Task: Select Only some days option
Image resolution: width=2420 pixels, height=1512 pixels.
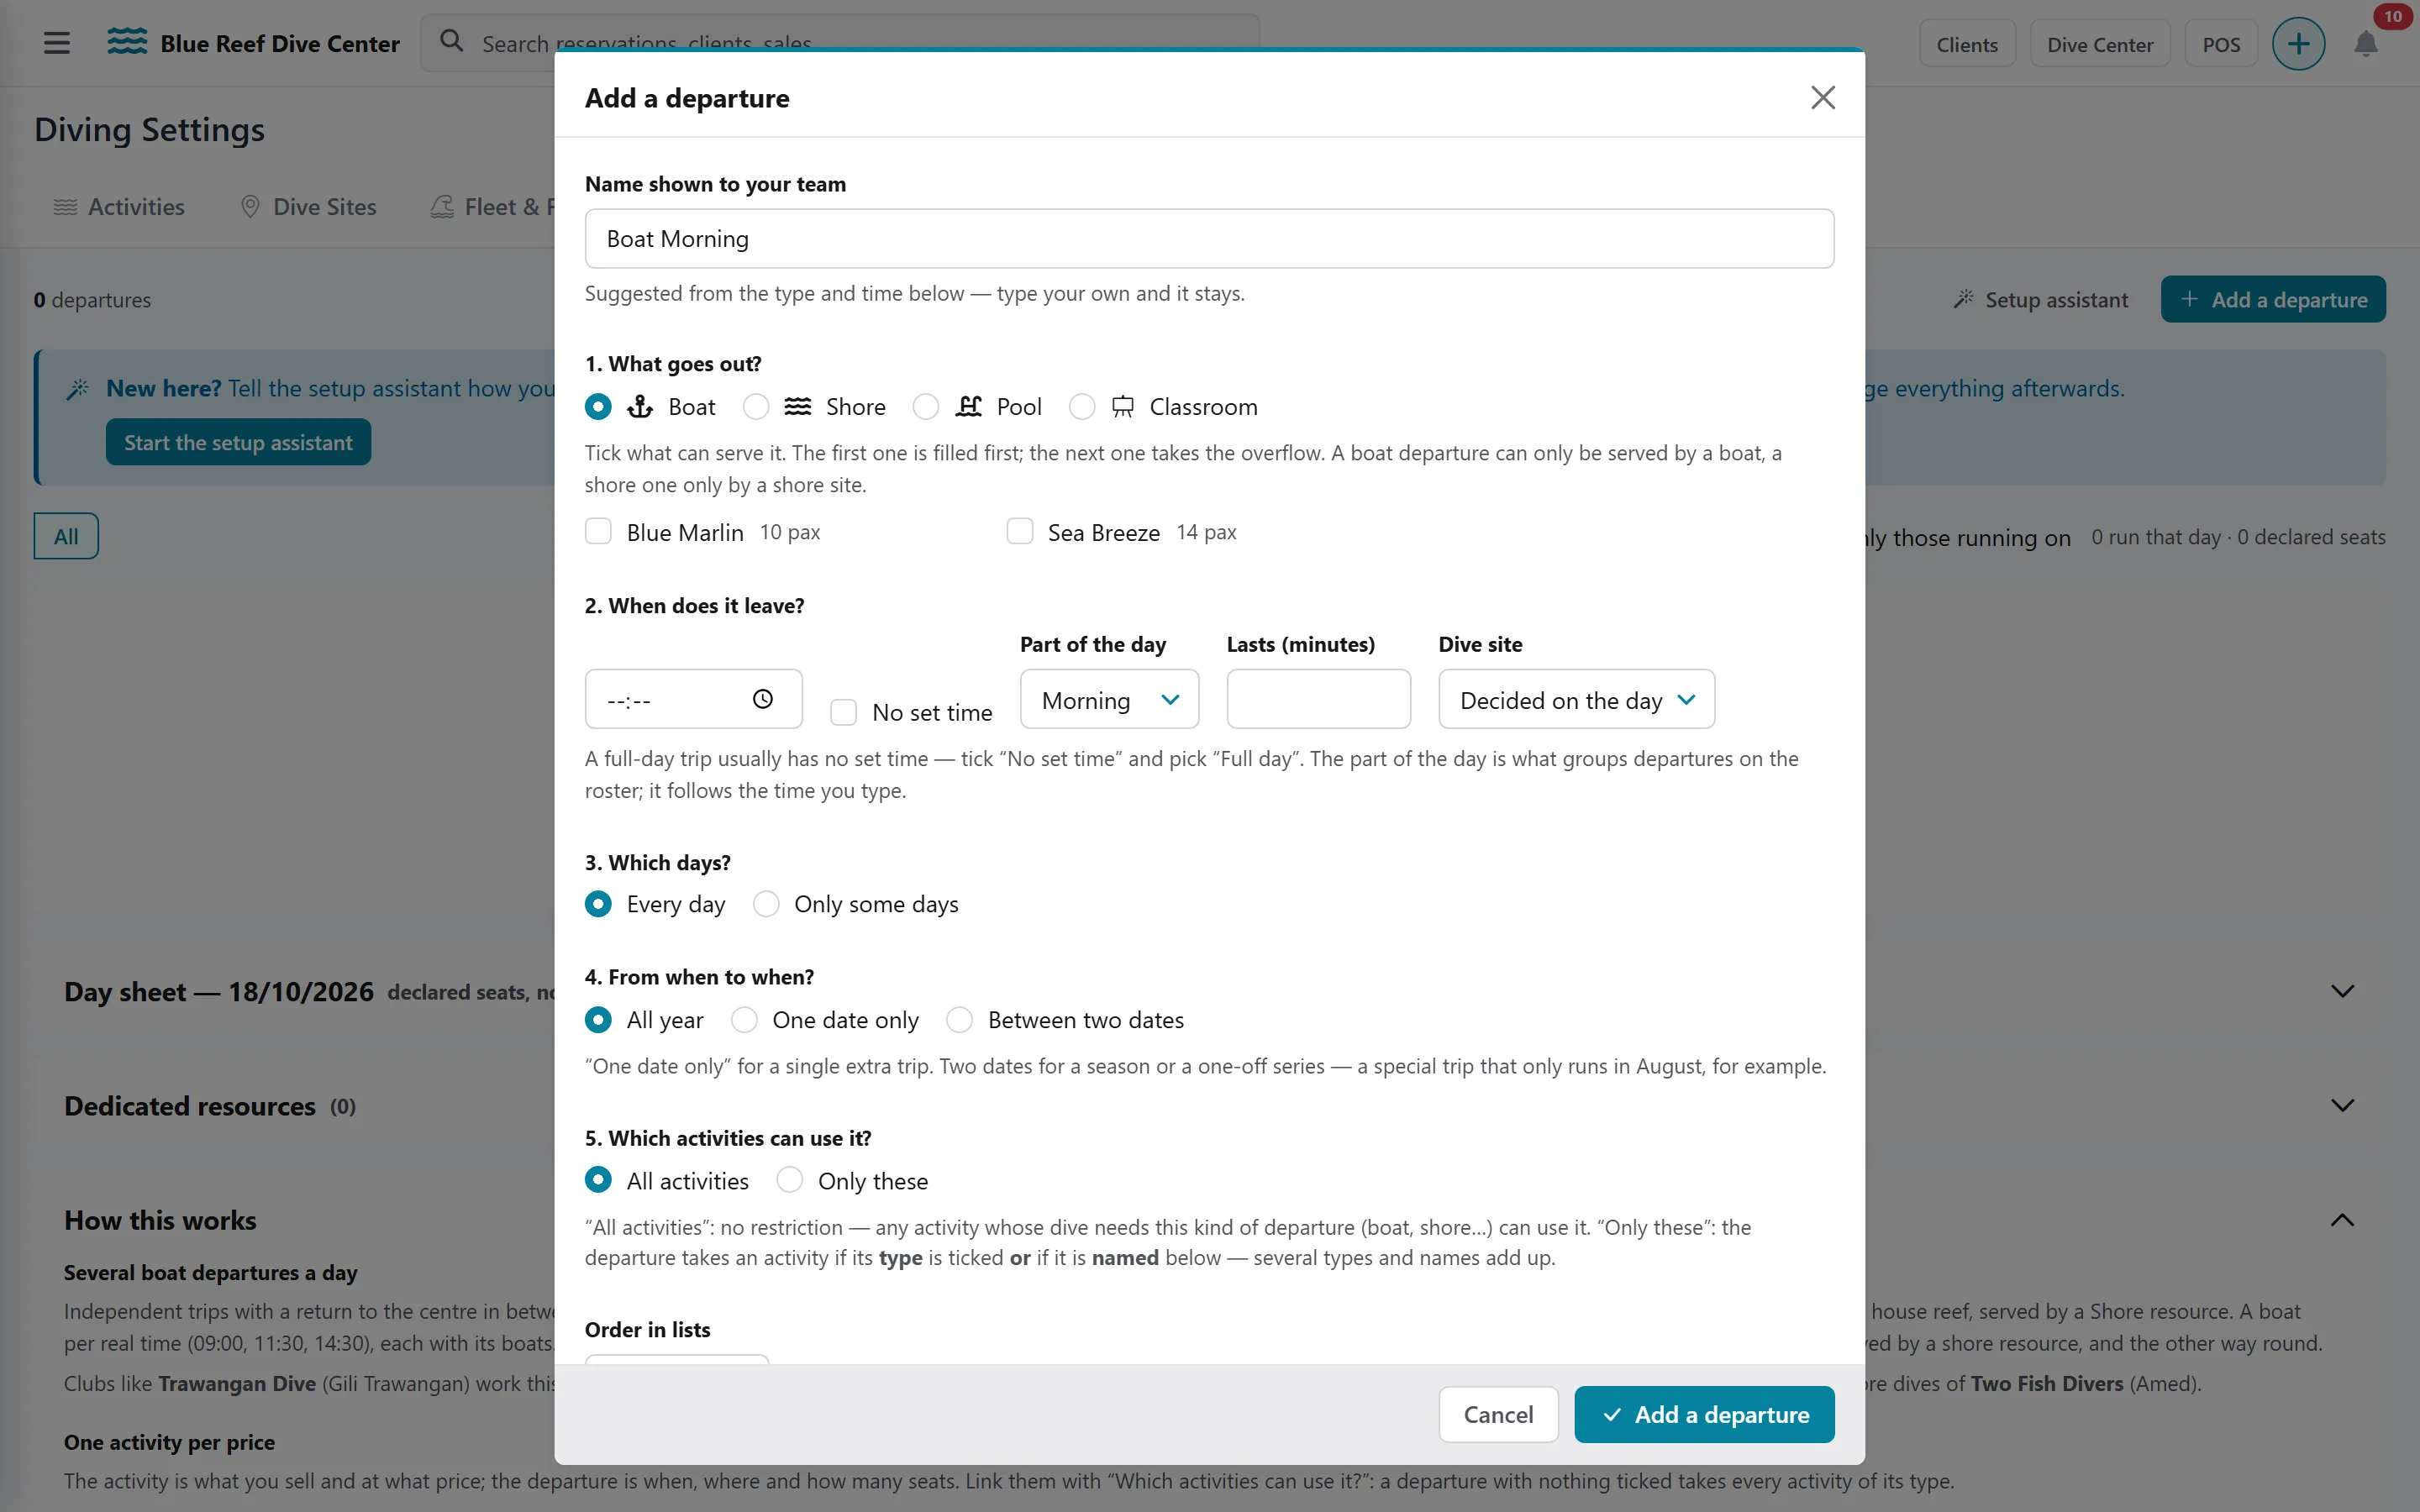Action: (x=766, y=904)
